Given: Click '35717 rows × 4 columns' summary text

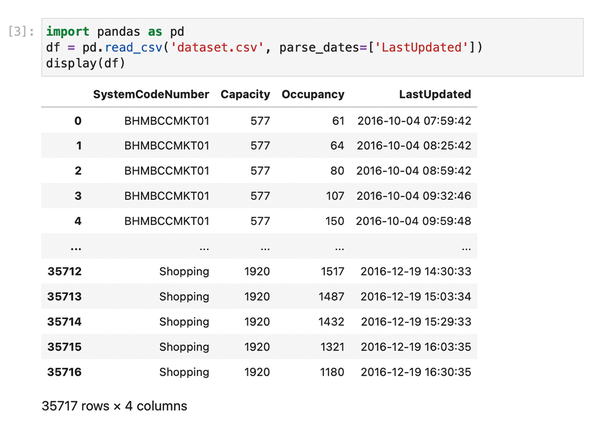Looking at the screenshot, I should pyautogui.click(x=114, y=406).
